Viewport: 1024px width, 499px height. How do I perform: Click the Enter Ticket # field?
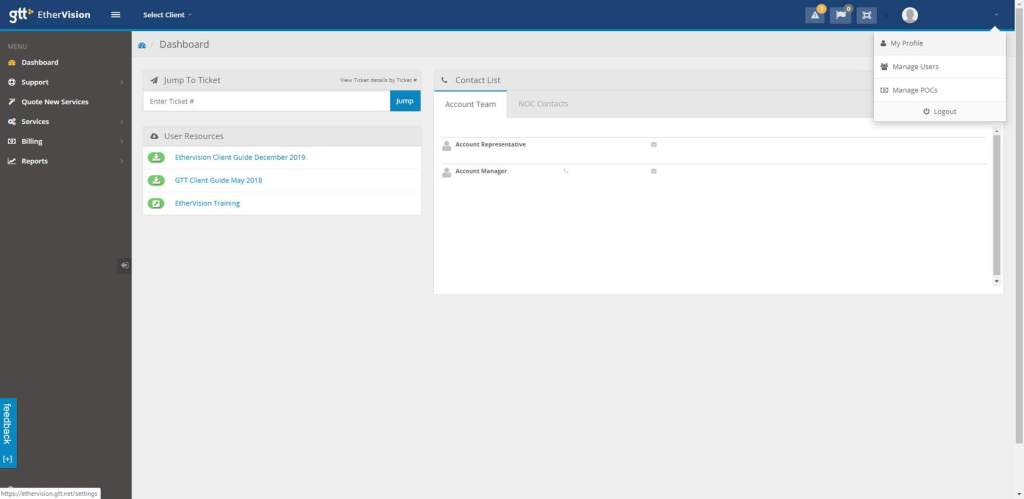[x=266, y=101]
